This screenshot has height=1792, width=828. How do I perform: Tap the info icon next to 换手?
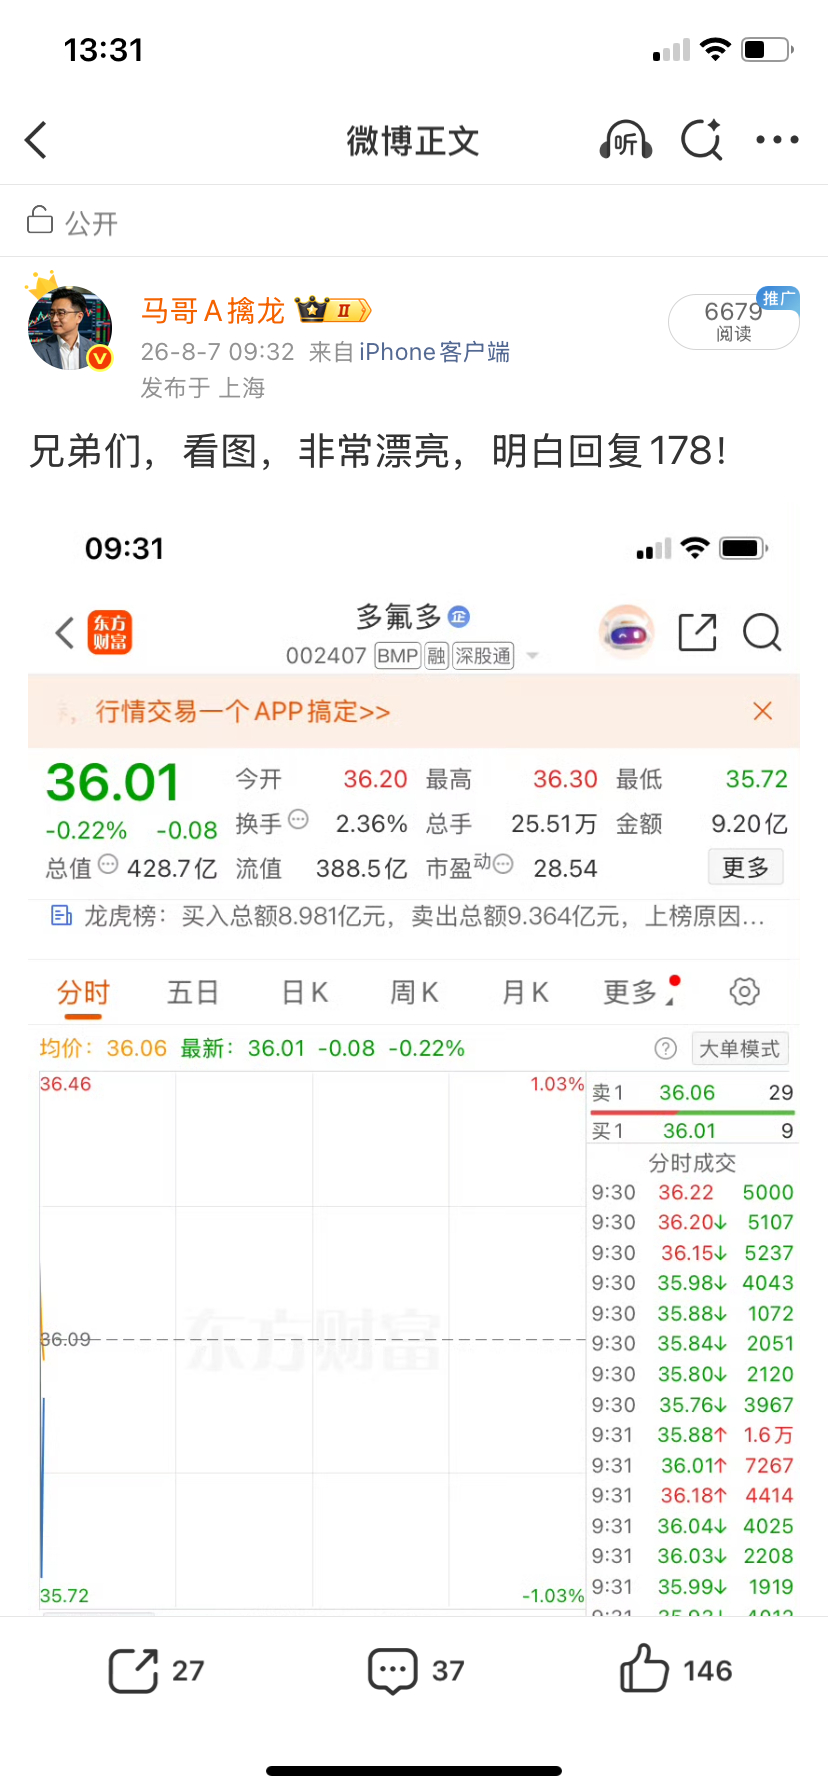(x=298, y=820)
